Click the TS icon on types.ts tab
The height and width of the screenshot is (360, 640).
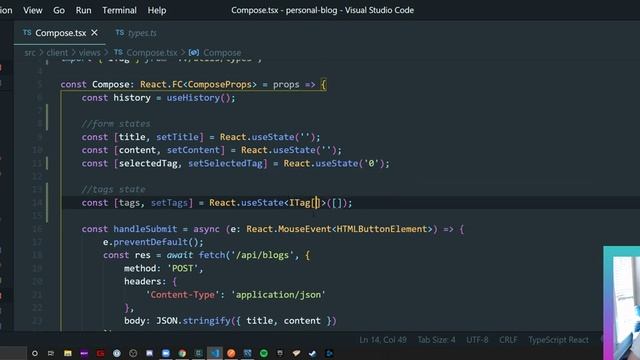click(x=120, y=33)
